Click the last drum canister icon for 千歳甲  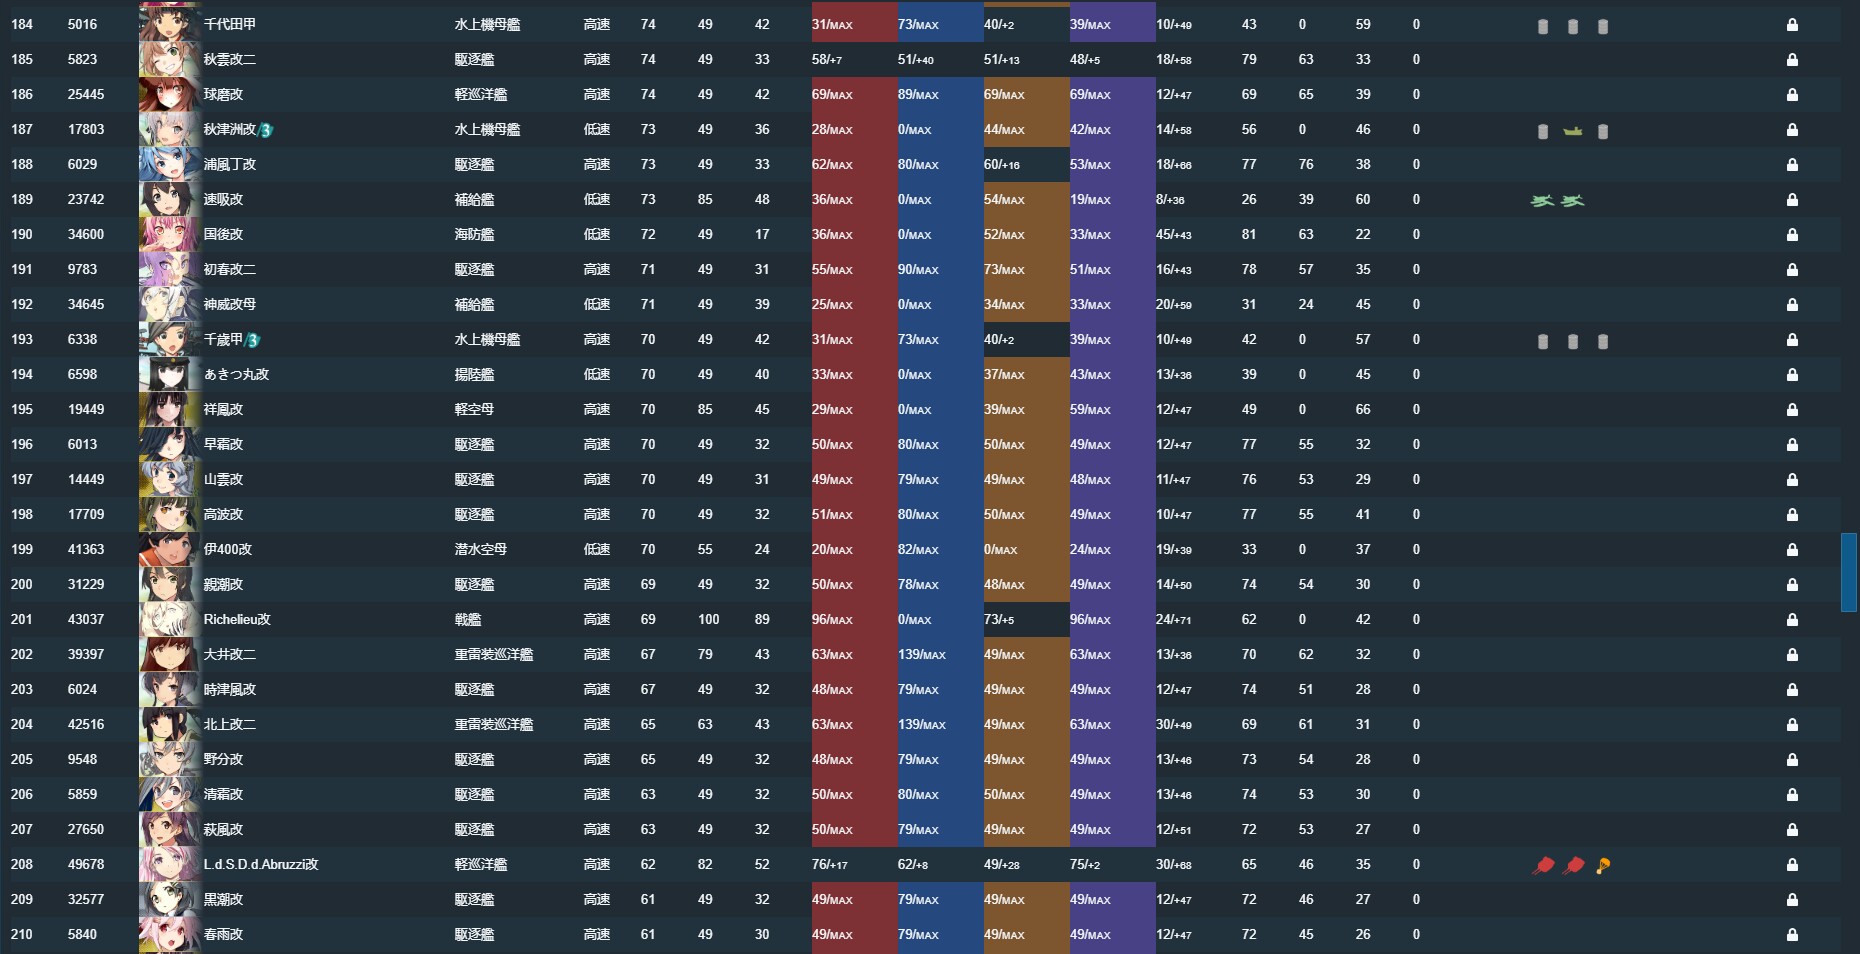tap(1603, 341)
